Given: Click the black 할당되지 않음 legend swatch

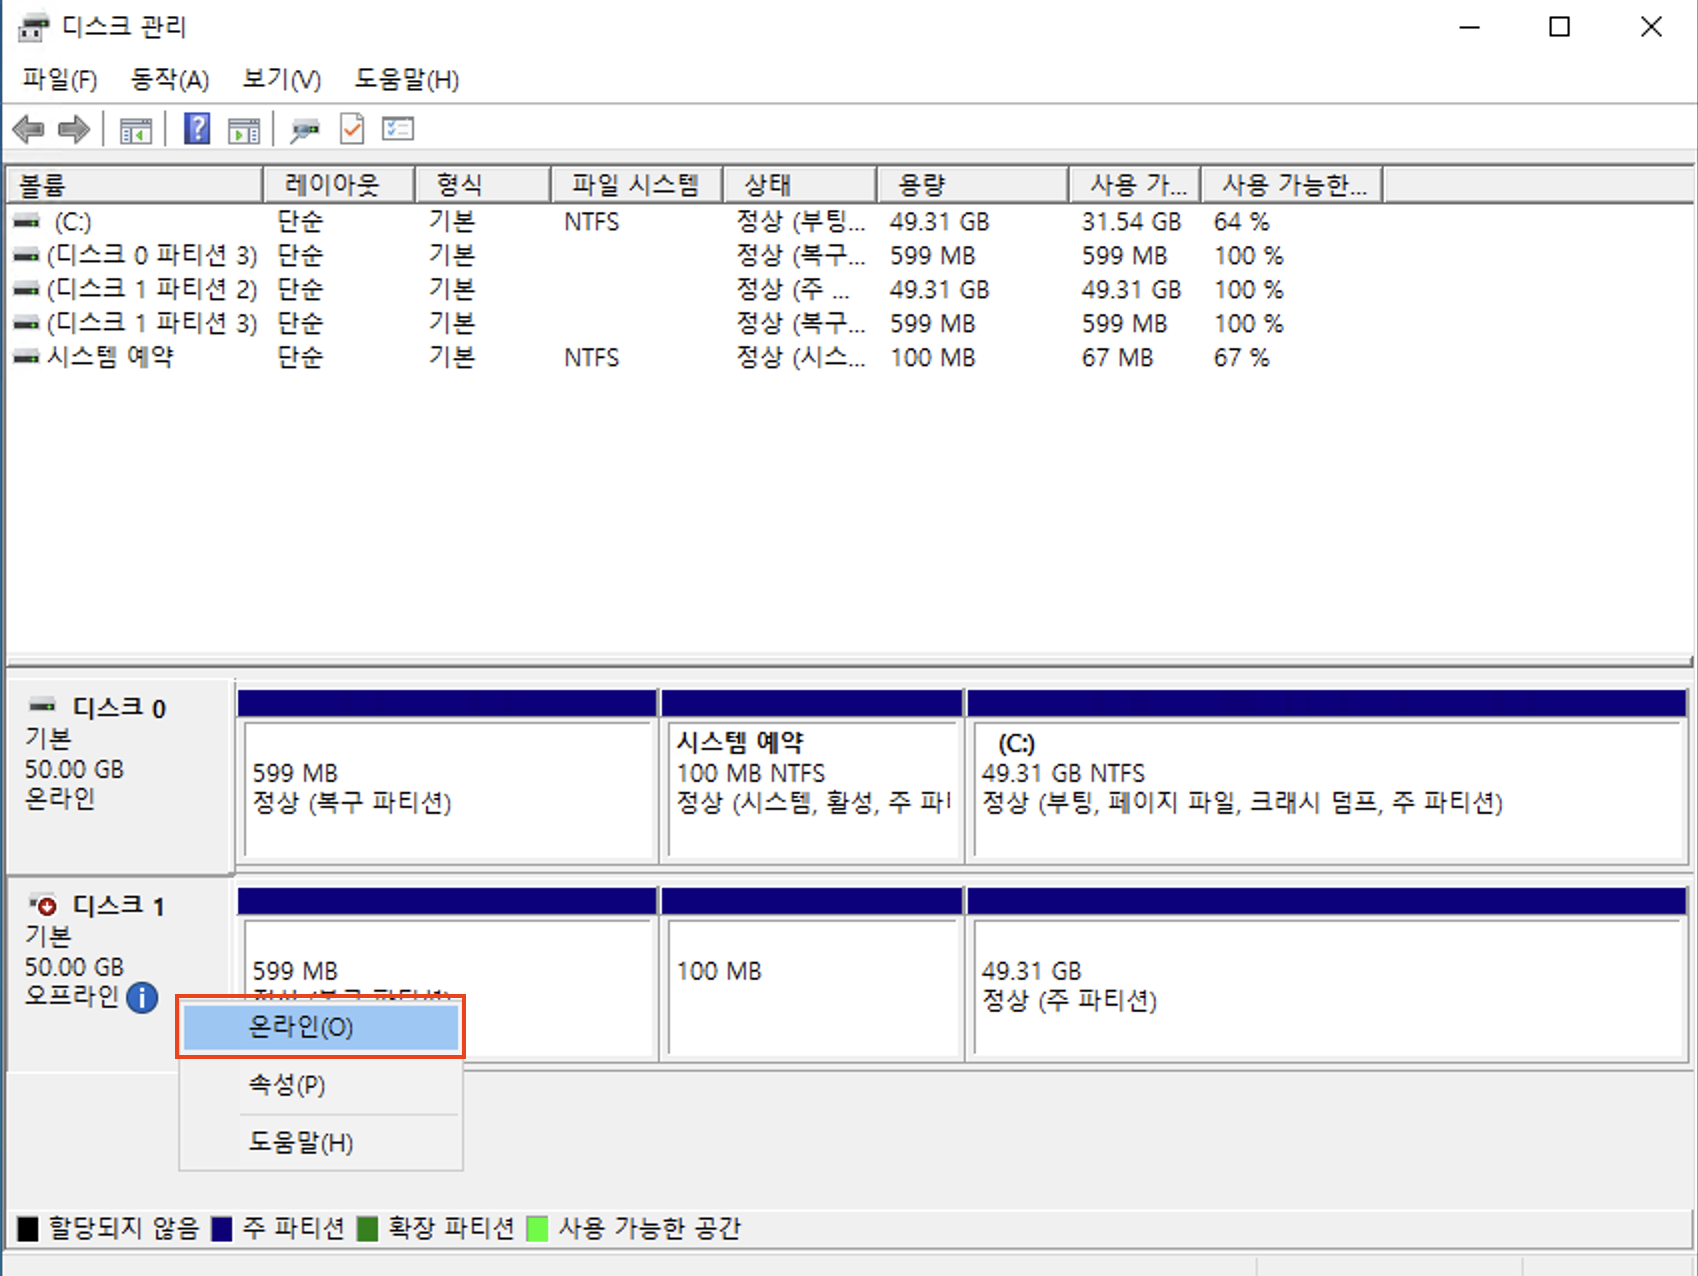Looking at the screenshot, I should pyautogui.click(x=28, y=1228).
